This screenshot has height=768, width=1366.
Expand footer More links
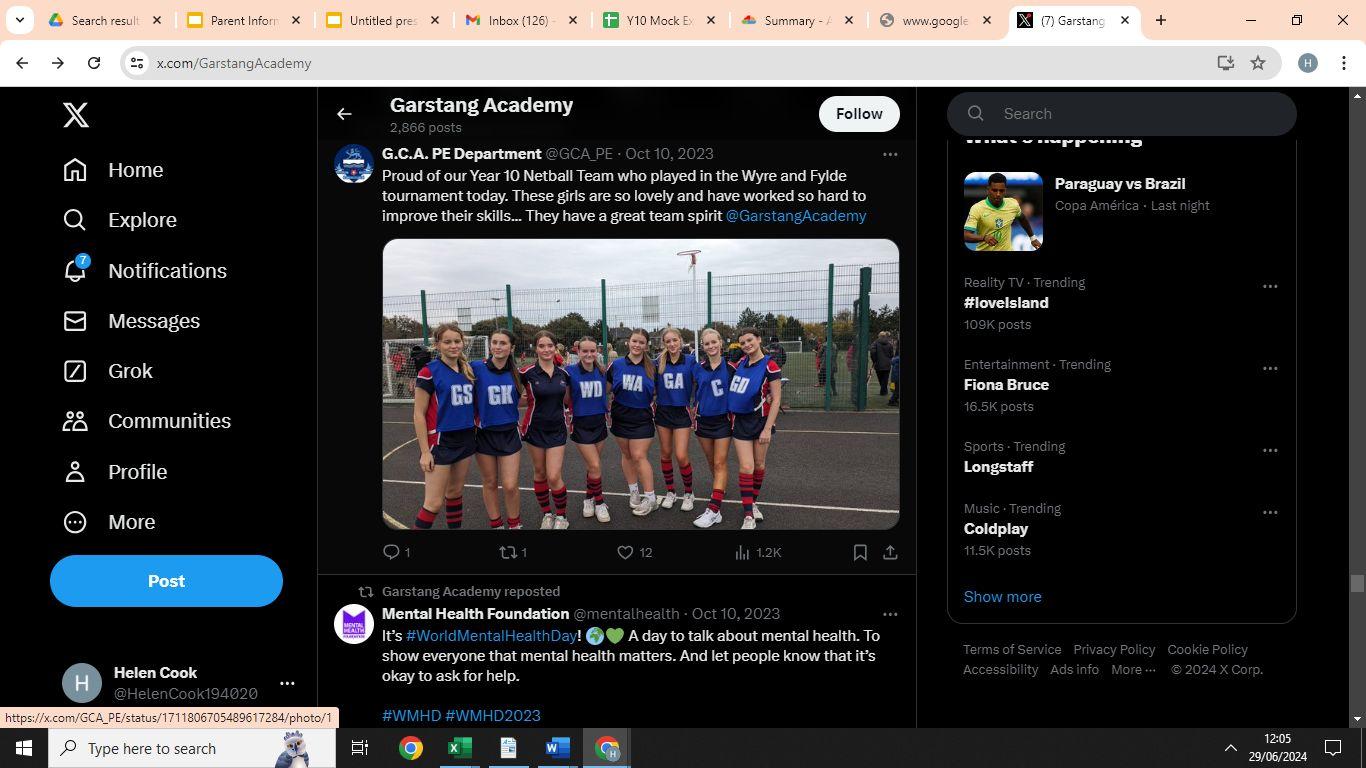[1133, 670]
